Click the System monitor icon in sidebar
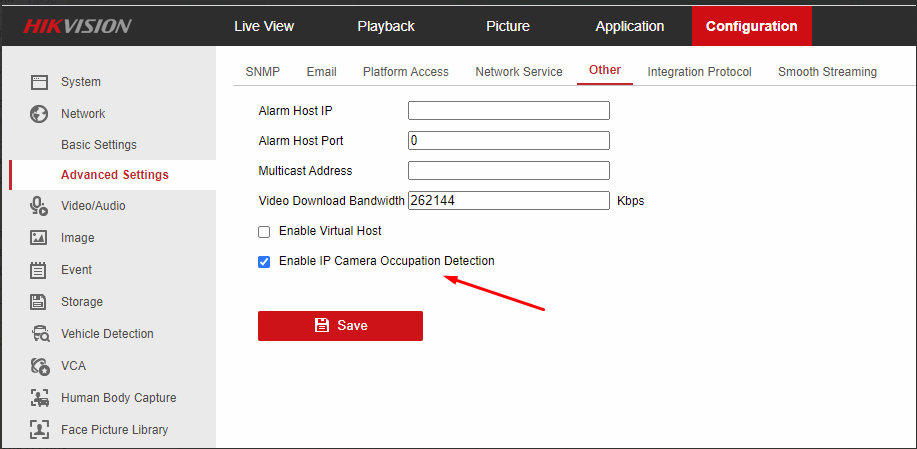 39,82
